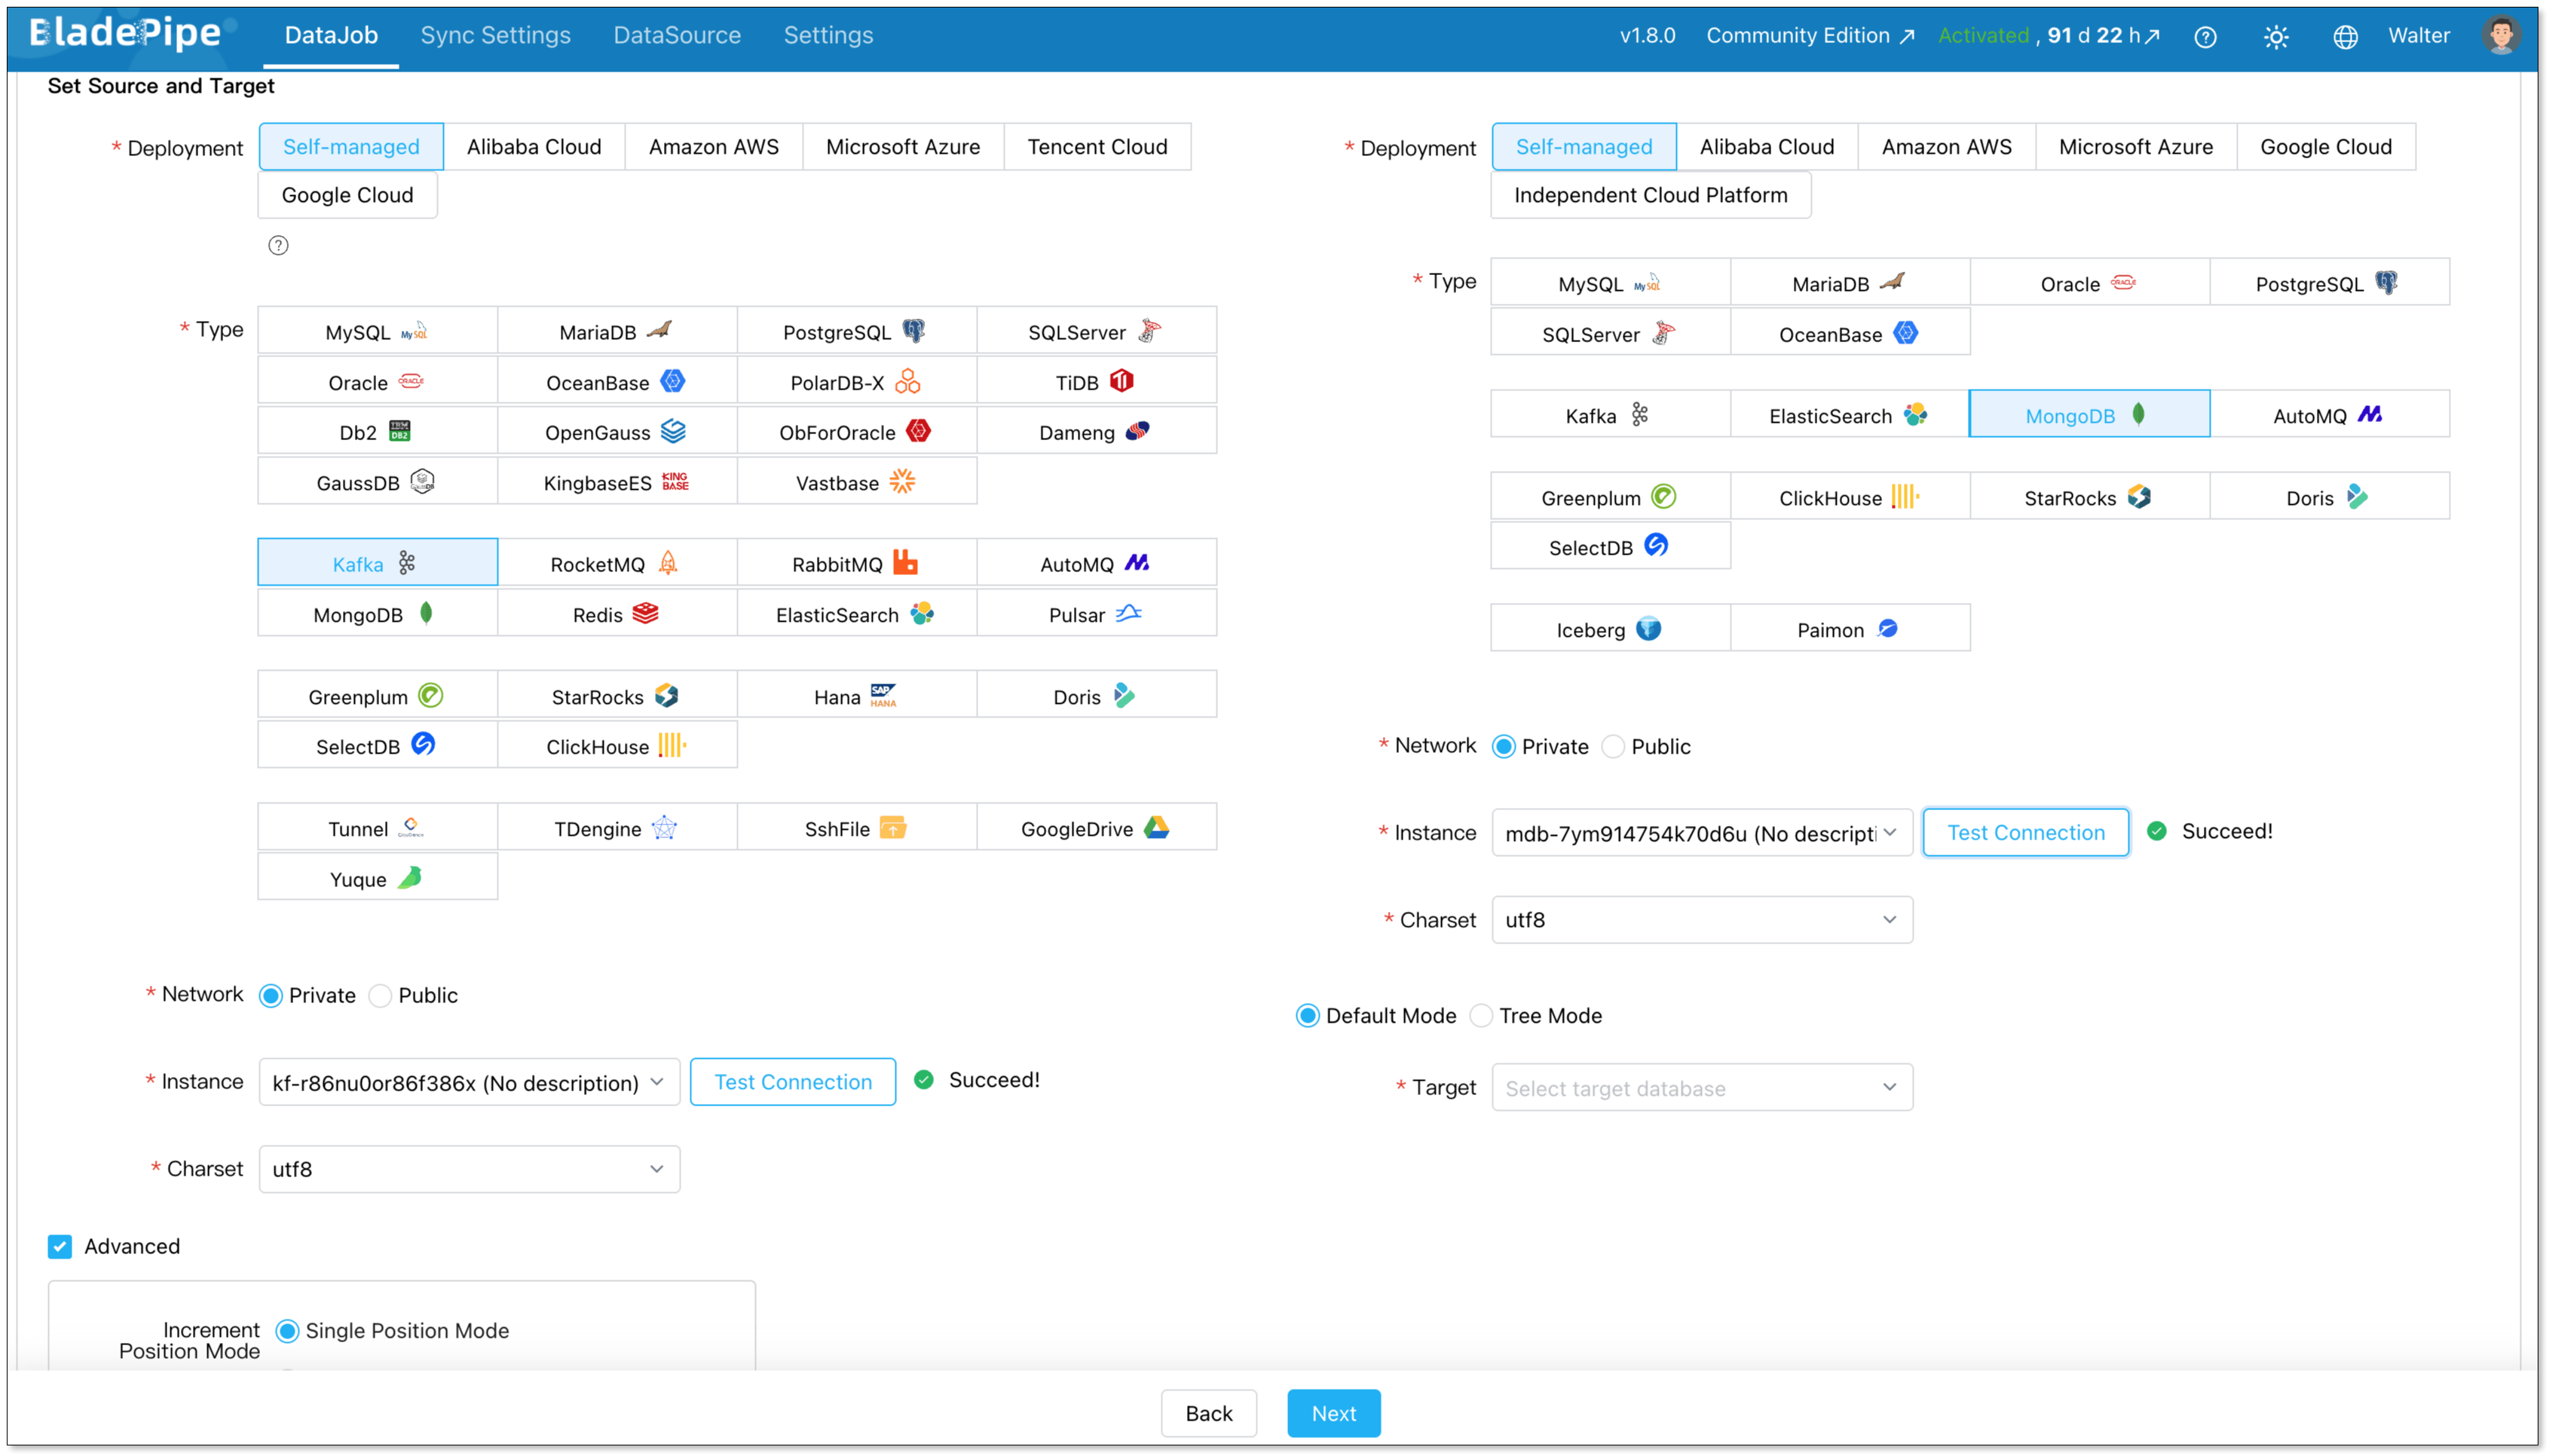The height and width of the screenshot is (1456, 2549).
Task: Select KingbaseES source type
Action: 617,482
